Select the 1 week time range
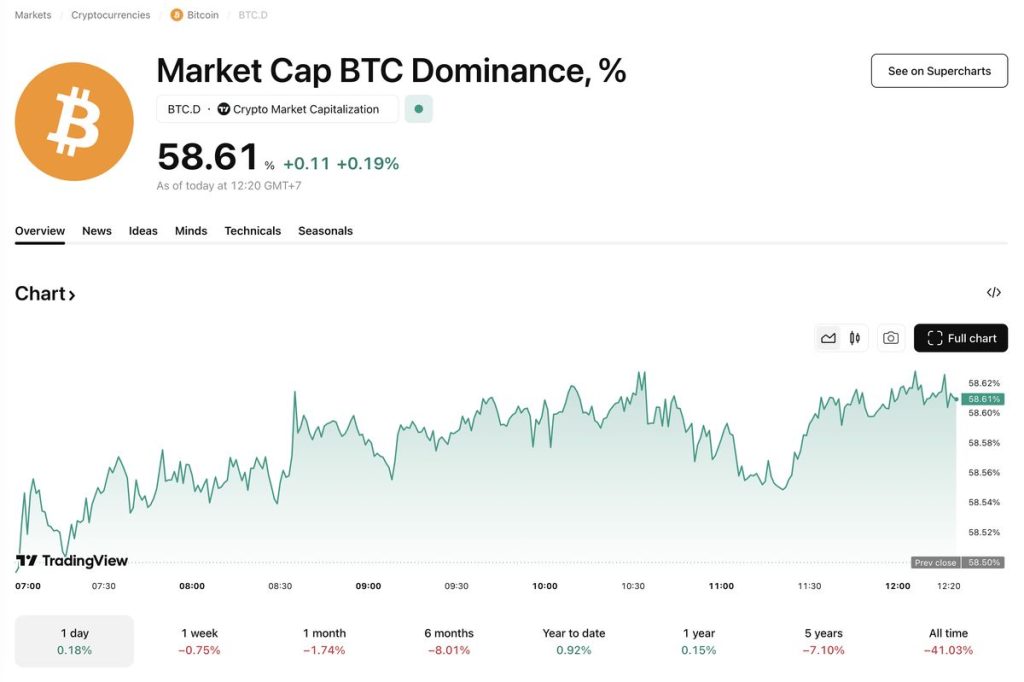 (x=198, y=640)
